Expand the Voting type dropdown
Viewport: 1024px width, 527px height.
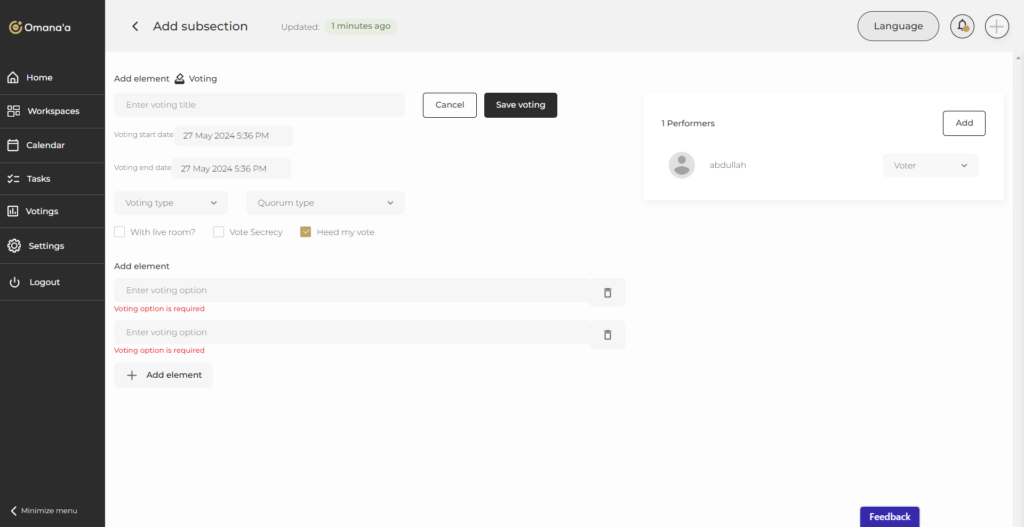click(x=171, y=203)
